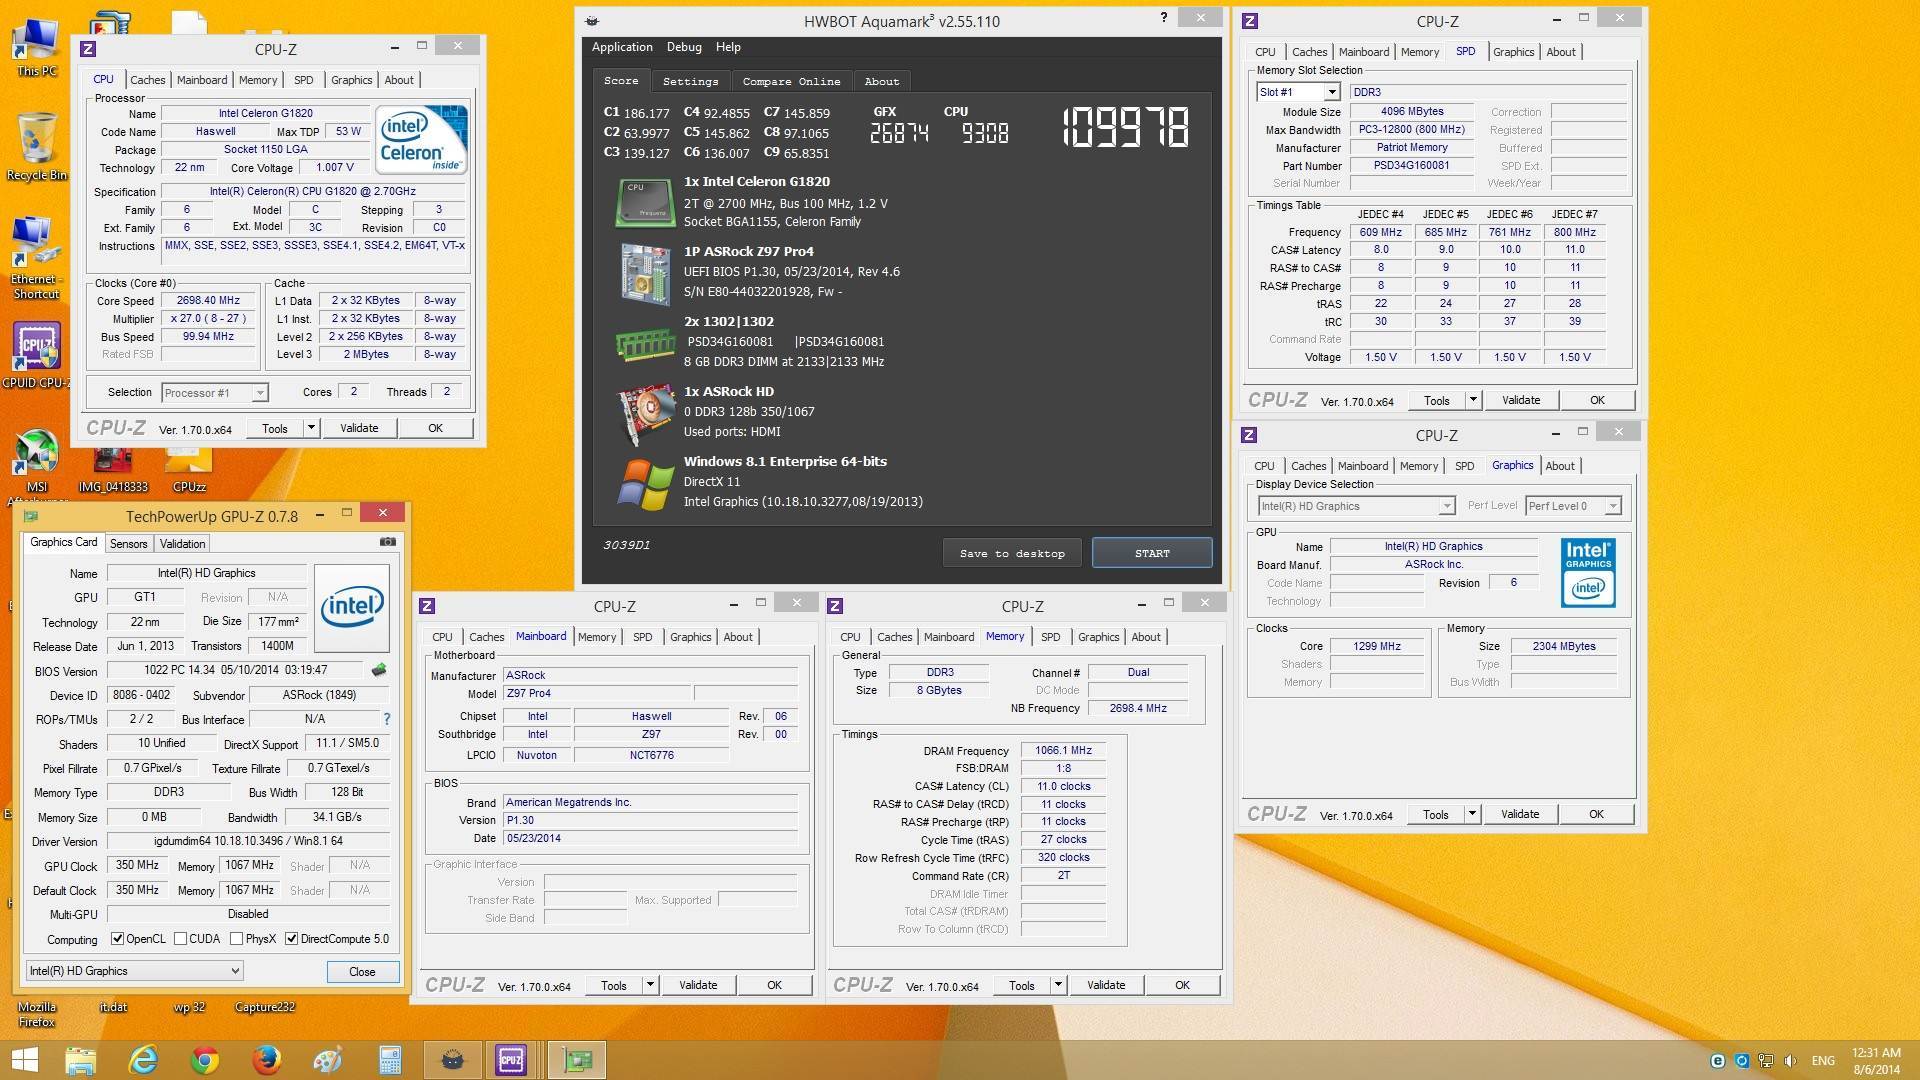Click Intel Celeron logo in CPU-Z

[421, 139]
